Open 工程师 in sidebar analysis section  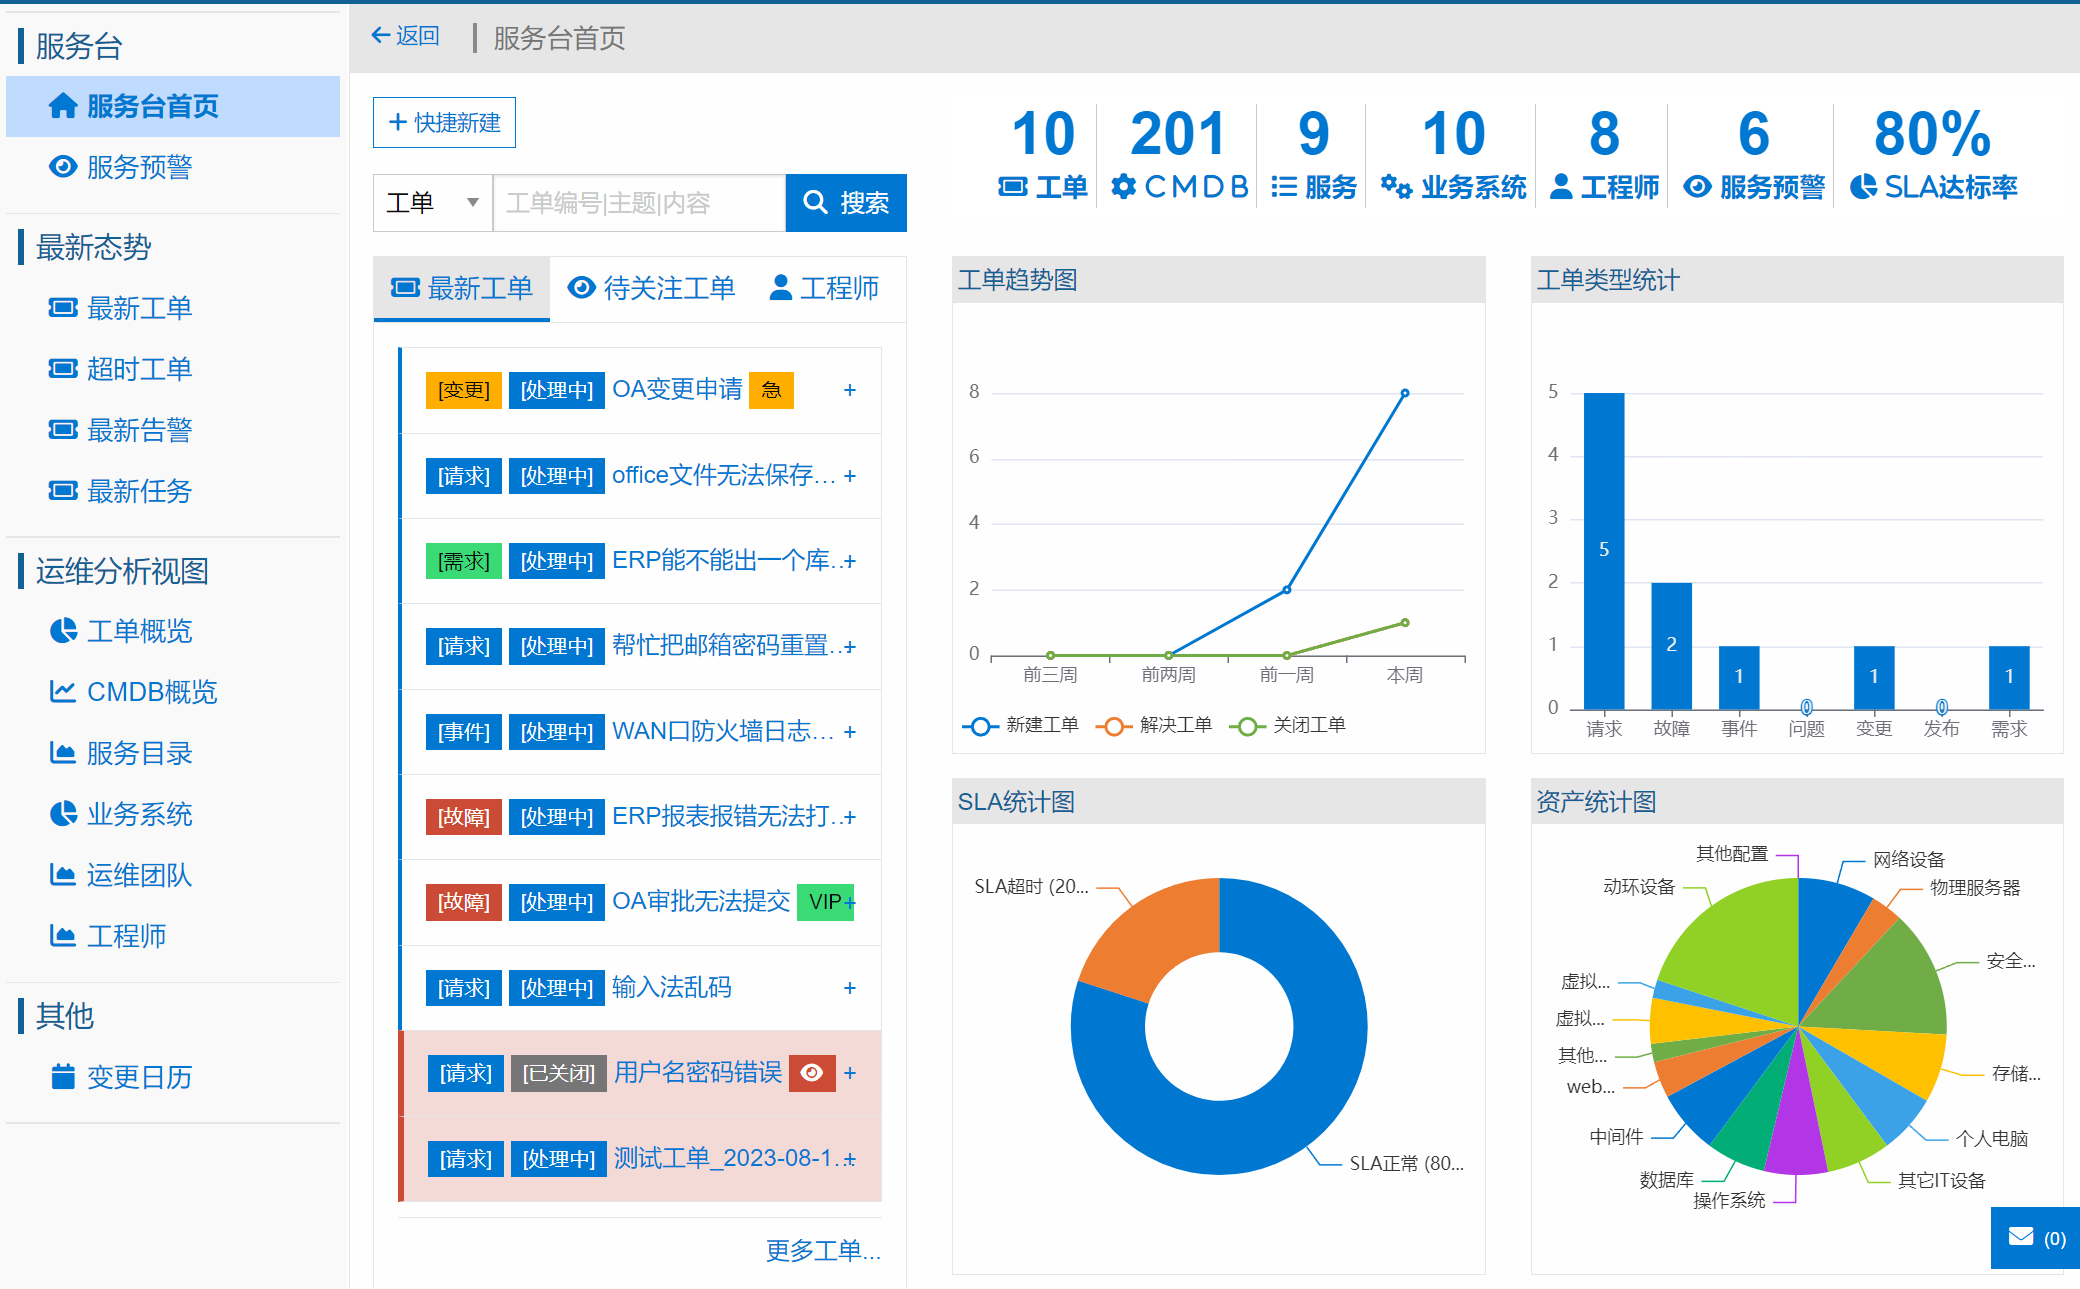click(107, 936)
